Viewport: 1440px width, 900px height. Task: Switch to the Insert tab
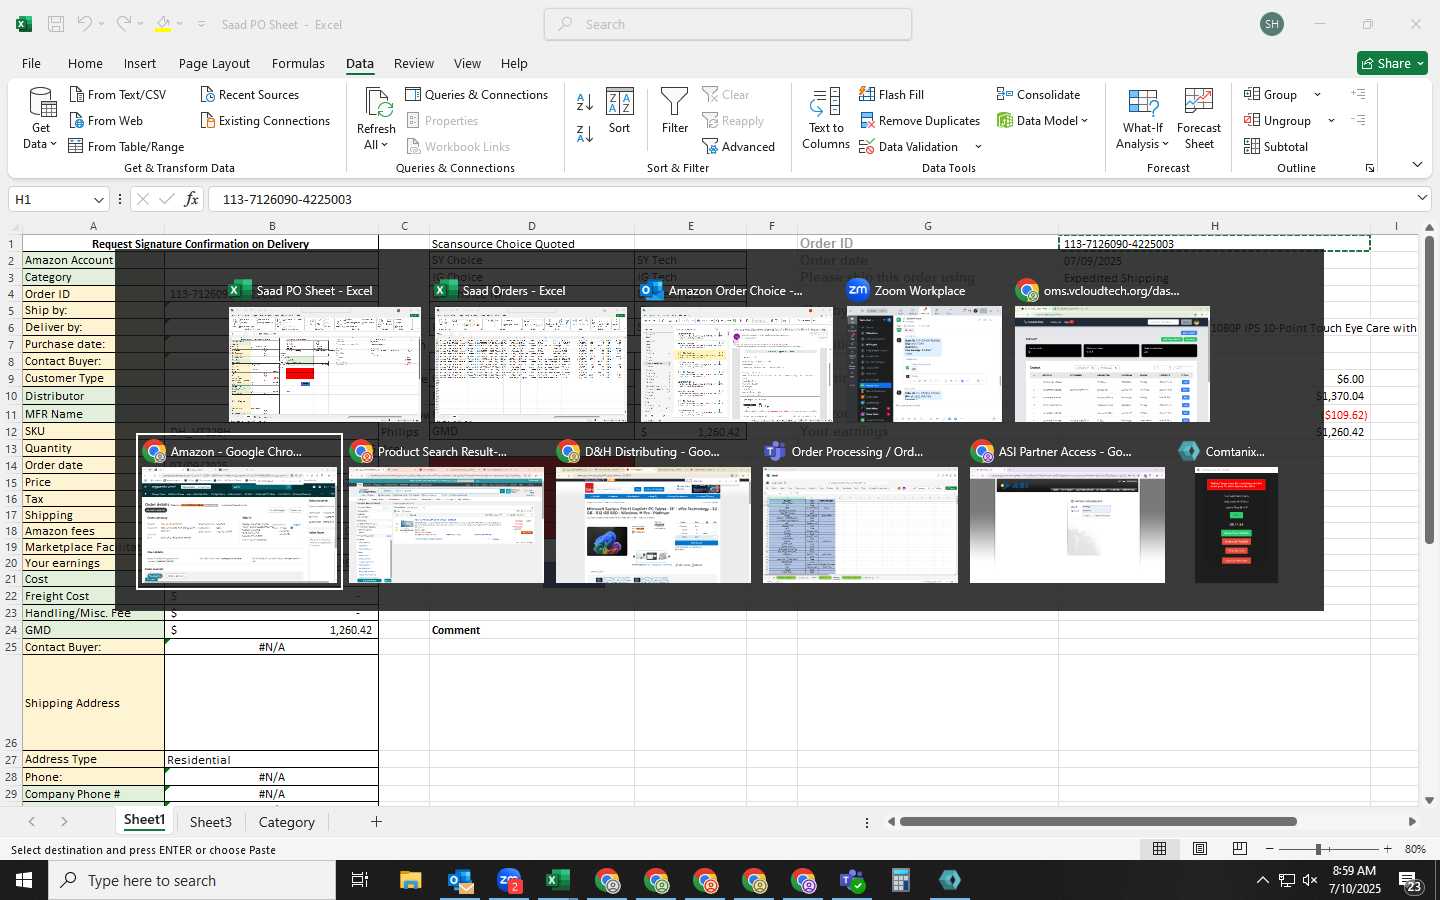(140, 63)
